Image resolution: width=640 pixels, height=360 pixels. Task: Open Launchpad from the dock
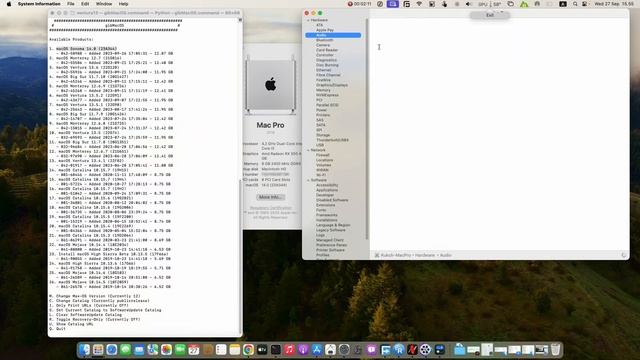pos(98,350)
